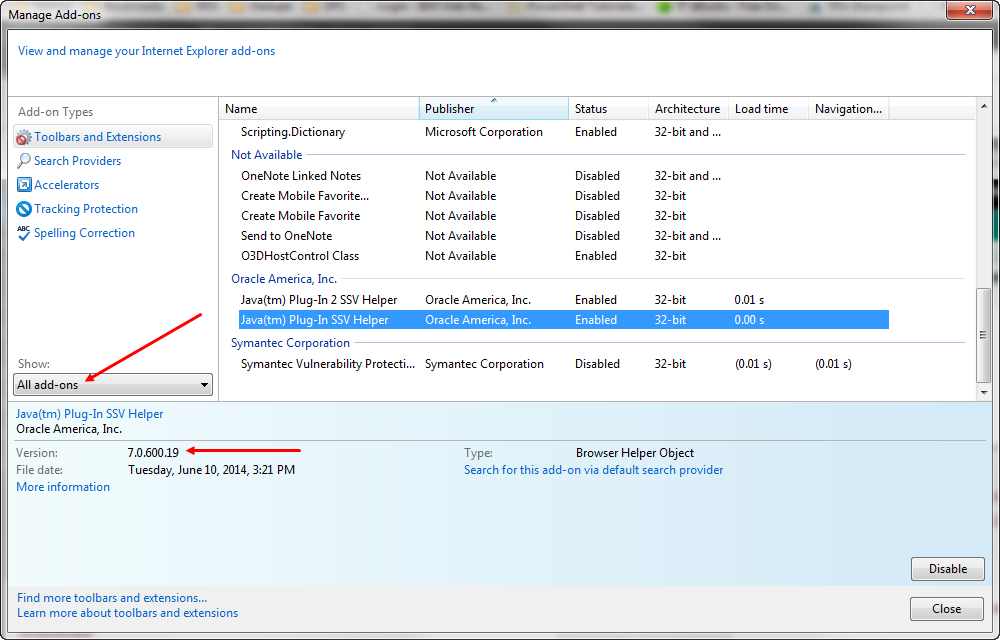Image resolution: width=1000 pixels, height=640 pixels.
Task: Click Disabled status of Symantec Vulnerability Protection
Action: [597, 364]
